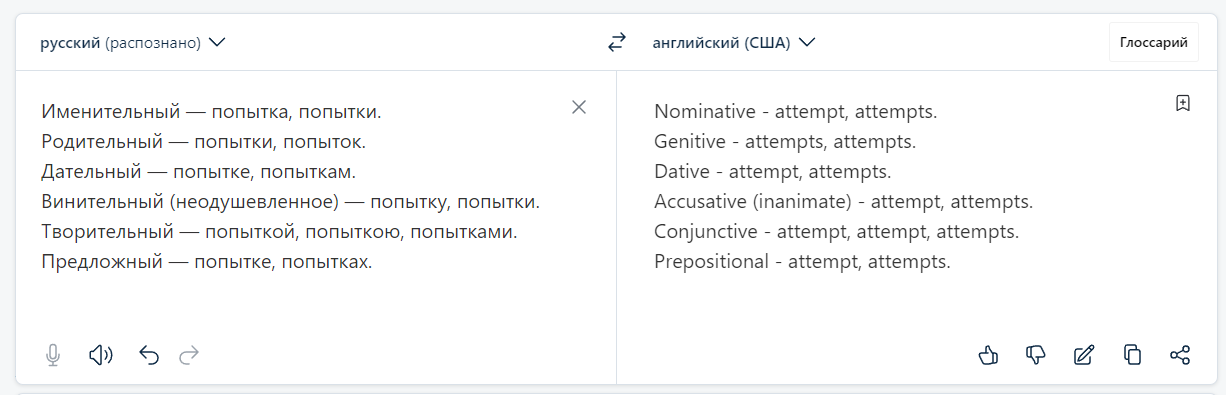This screenshot has width=1226, height=395.
Task: Share the translation
Action: (x=1180, y=354)
